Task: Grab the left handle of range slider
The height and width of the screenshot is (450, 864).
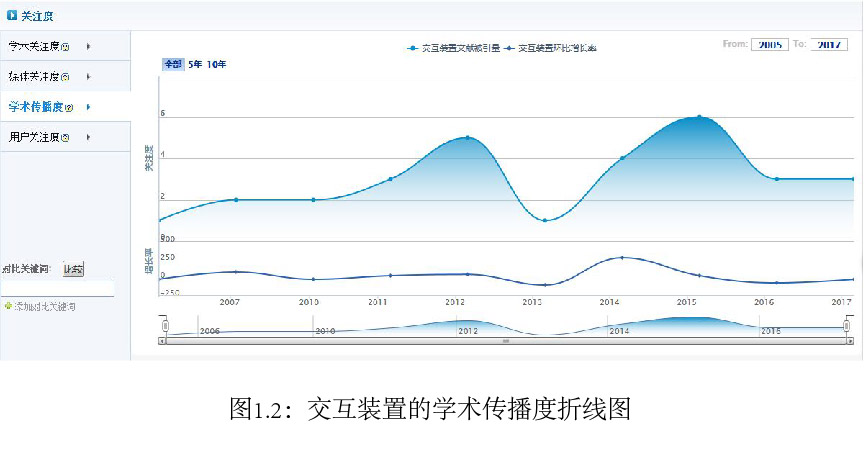Action: 165,325
